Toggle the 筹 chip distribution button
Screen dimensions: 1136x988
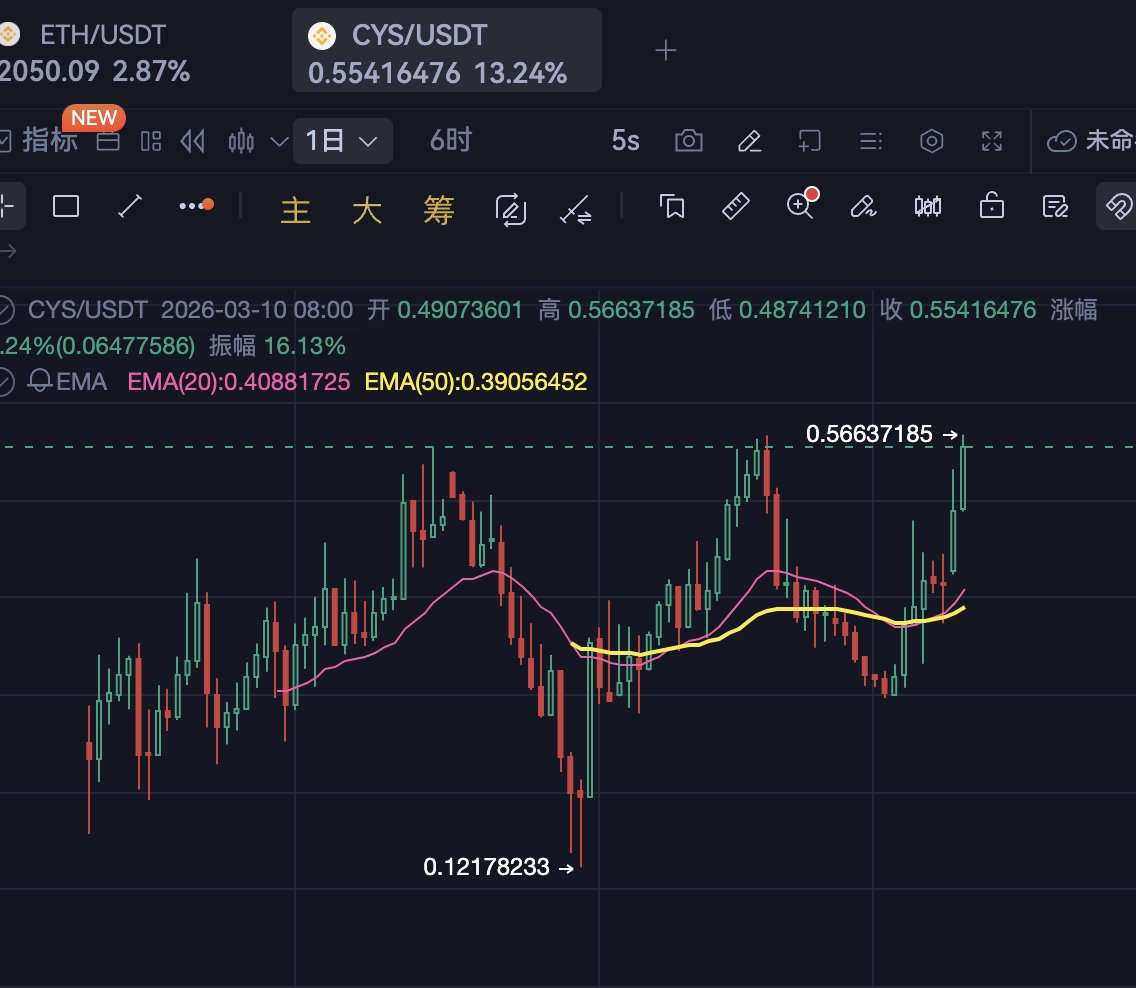click(x=439, y=210)
